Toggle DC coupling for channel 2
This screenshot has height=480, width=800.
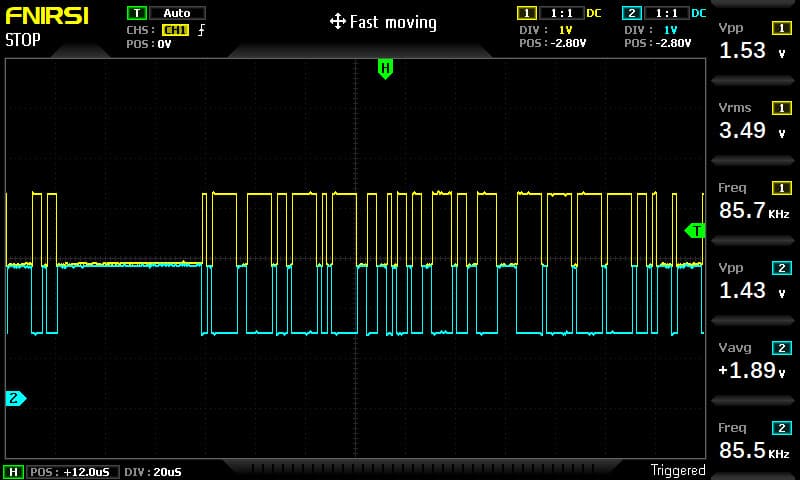tap(698, 13)
